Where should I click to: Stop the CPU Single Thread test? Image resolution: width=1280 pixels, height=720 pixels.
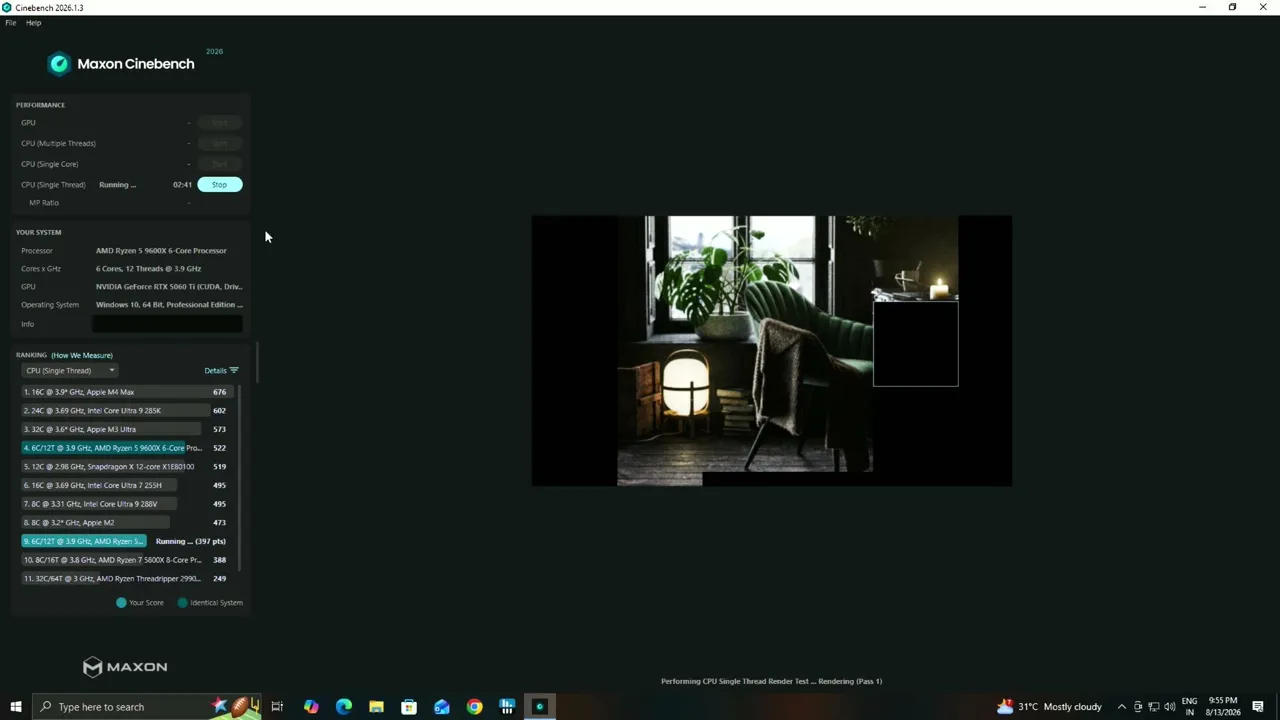coord(219,184)
